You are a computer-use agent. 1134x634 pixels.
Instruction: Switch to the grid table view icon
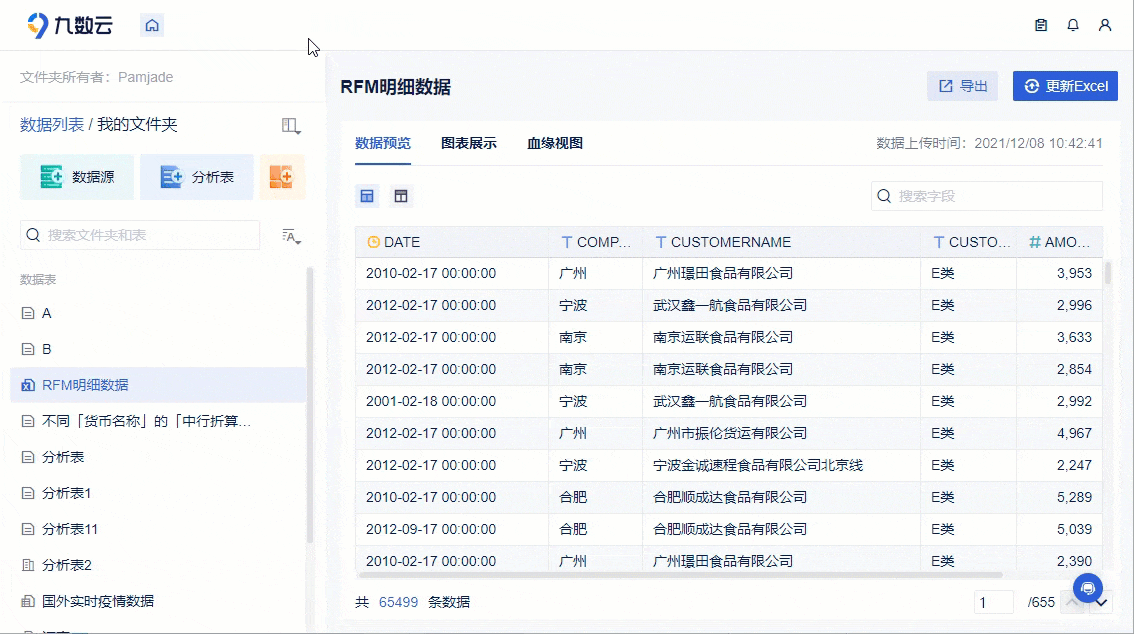tap(367, 196)
